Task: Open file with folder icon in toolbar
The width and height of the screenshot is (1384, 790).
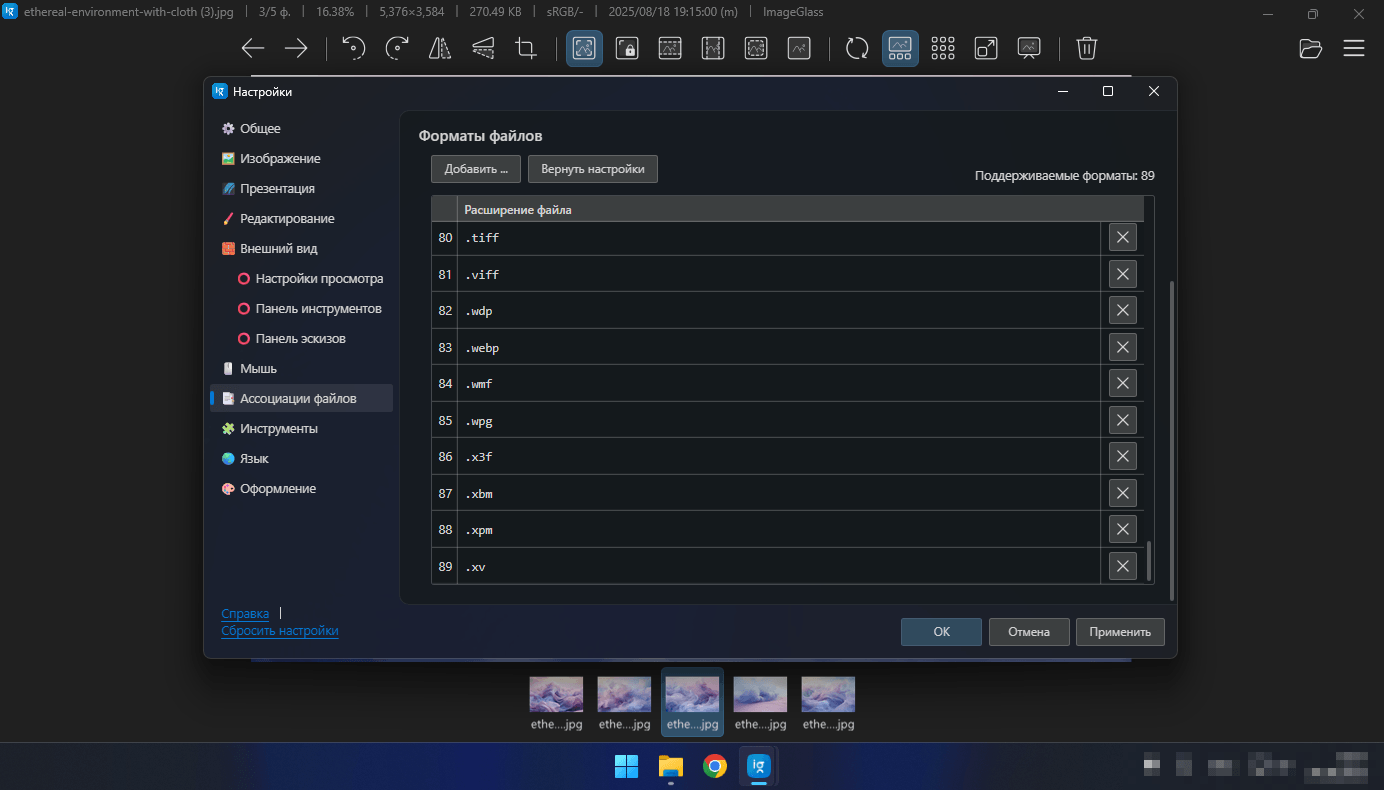Action: (x=1310, y=48)
